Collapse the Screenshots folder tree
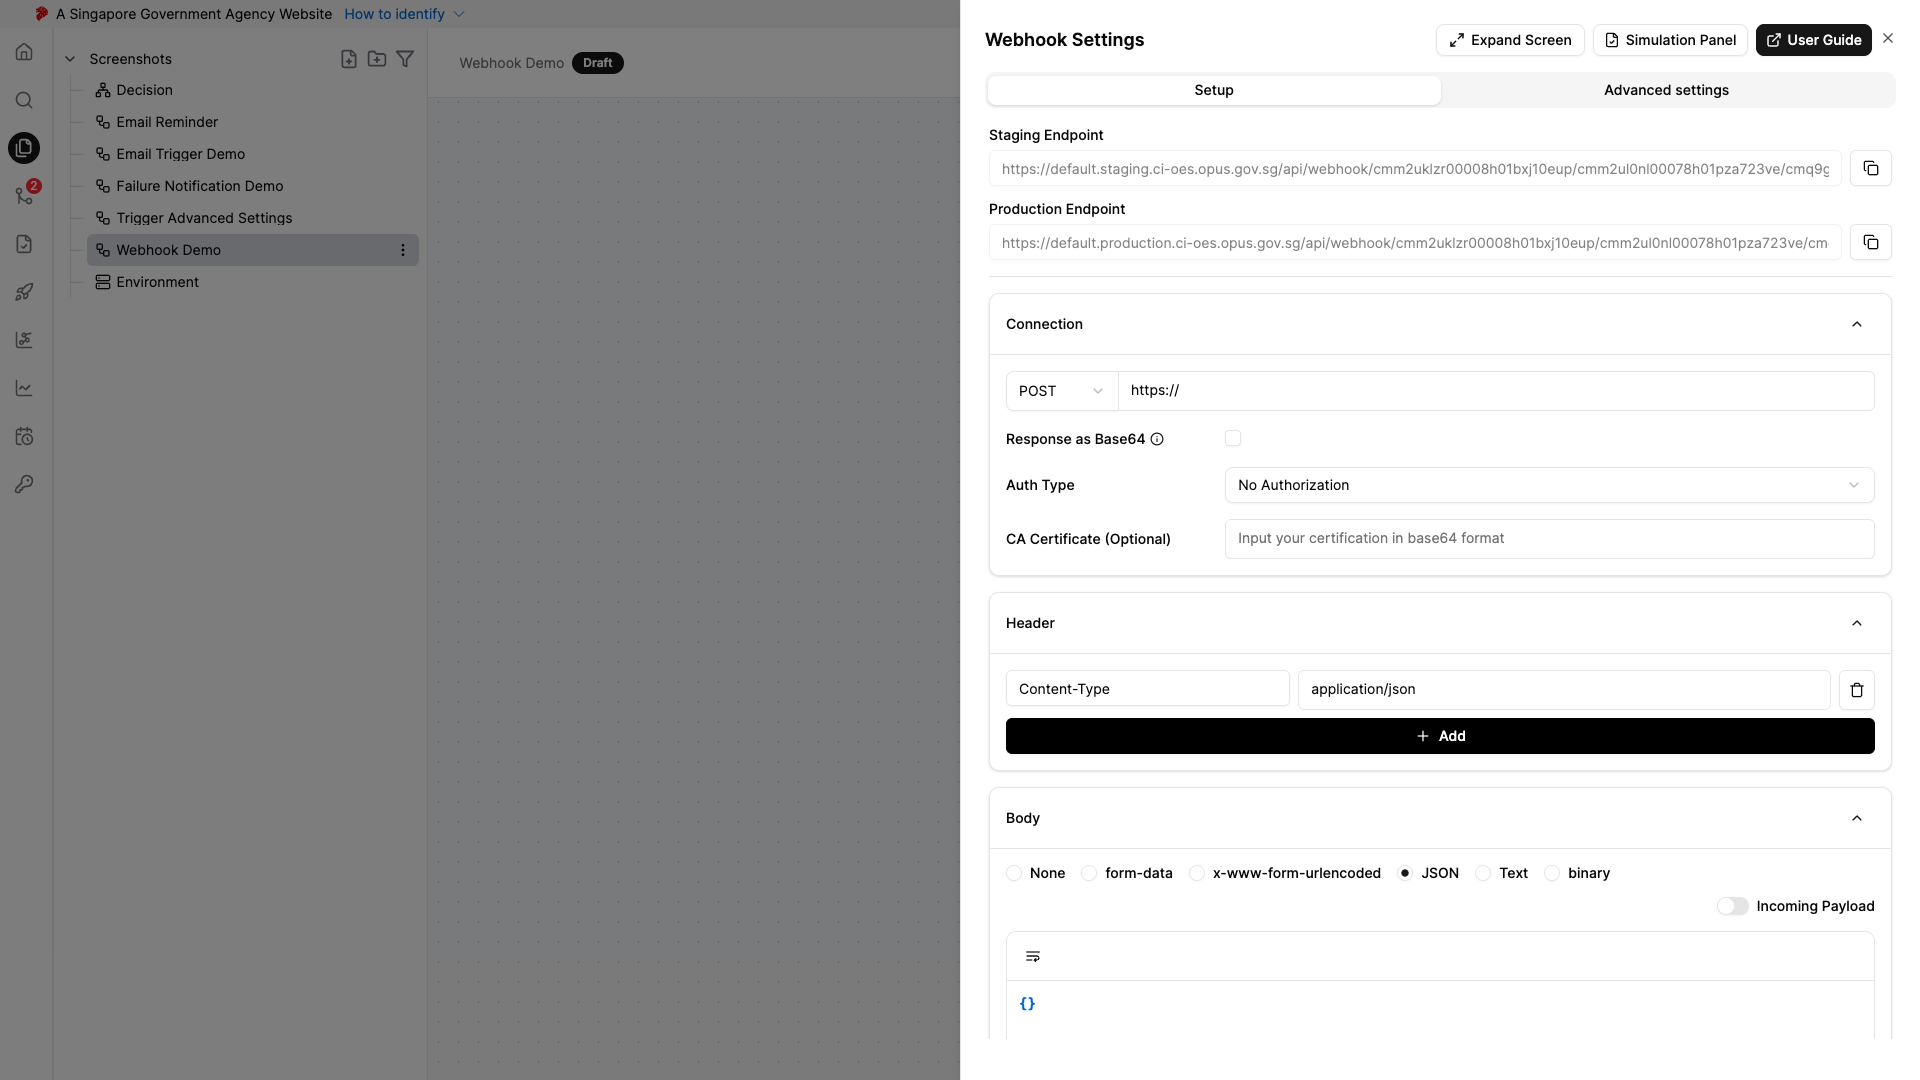Image resolution: width=1920 pixels, height=1080 pixels. pos(70,59)
